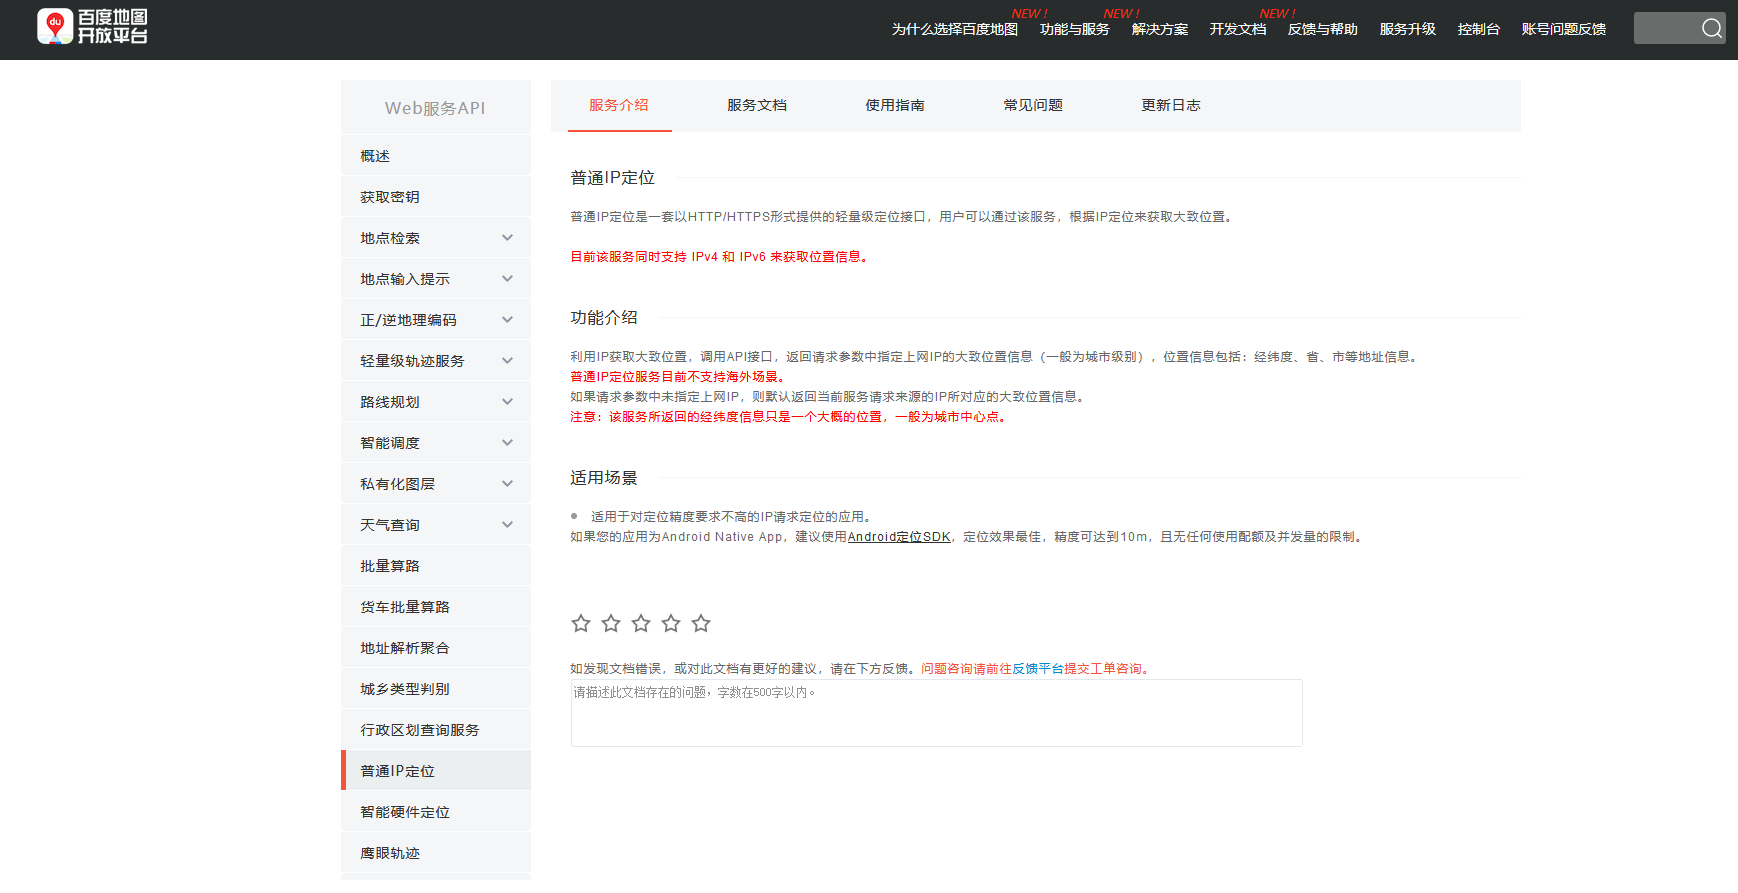This screenshot has width=1738, height=893.
Task: Open the 控制台 link in header
Action: (x=1479, y=29)
